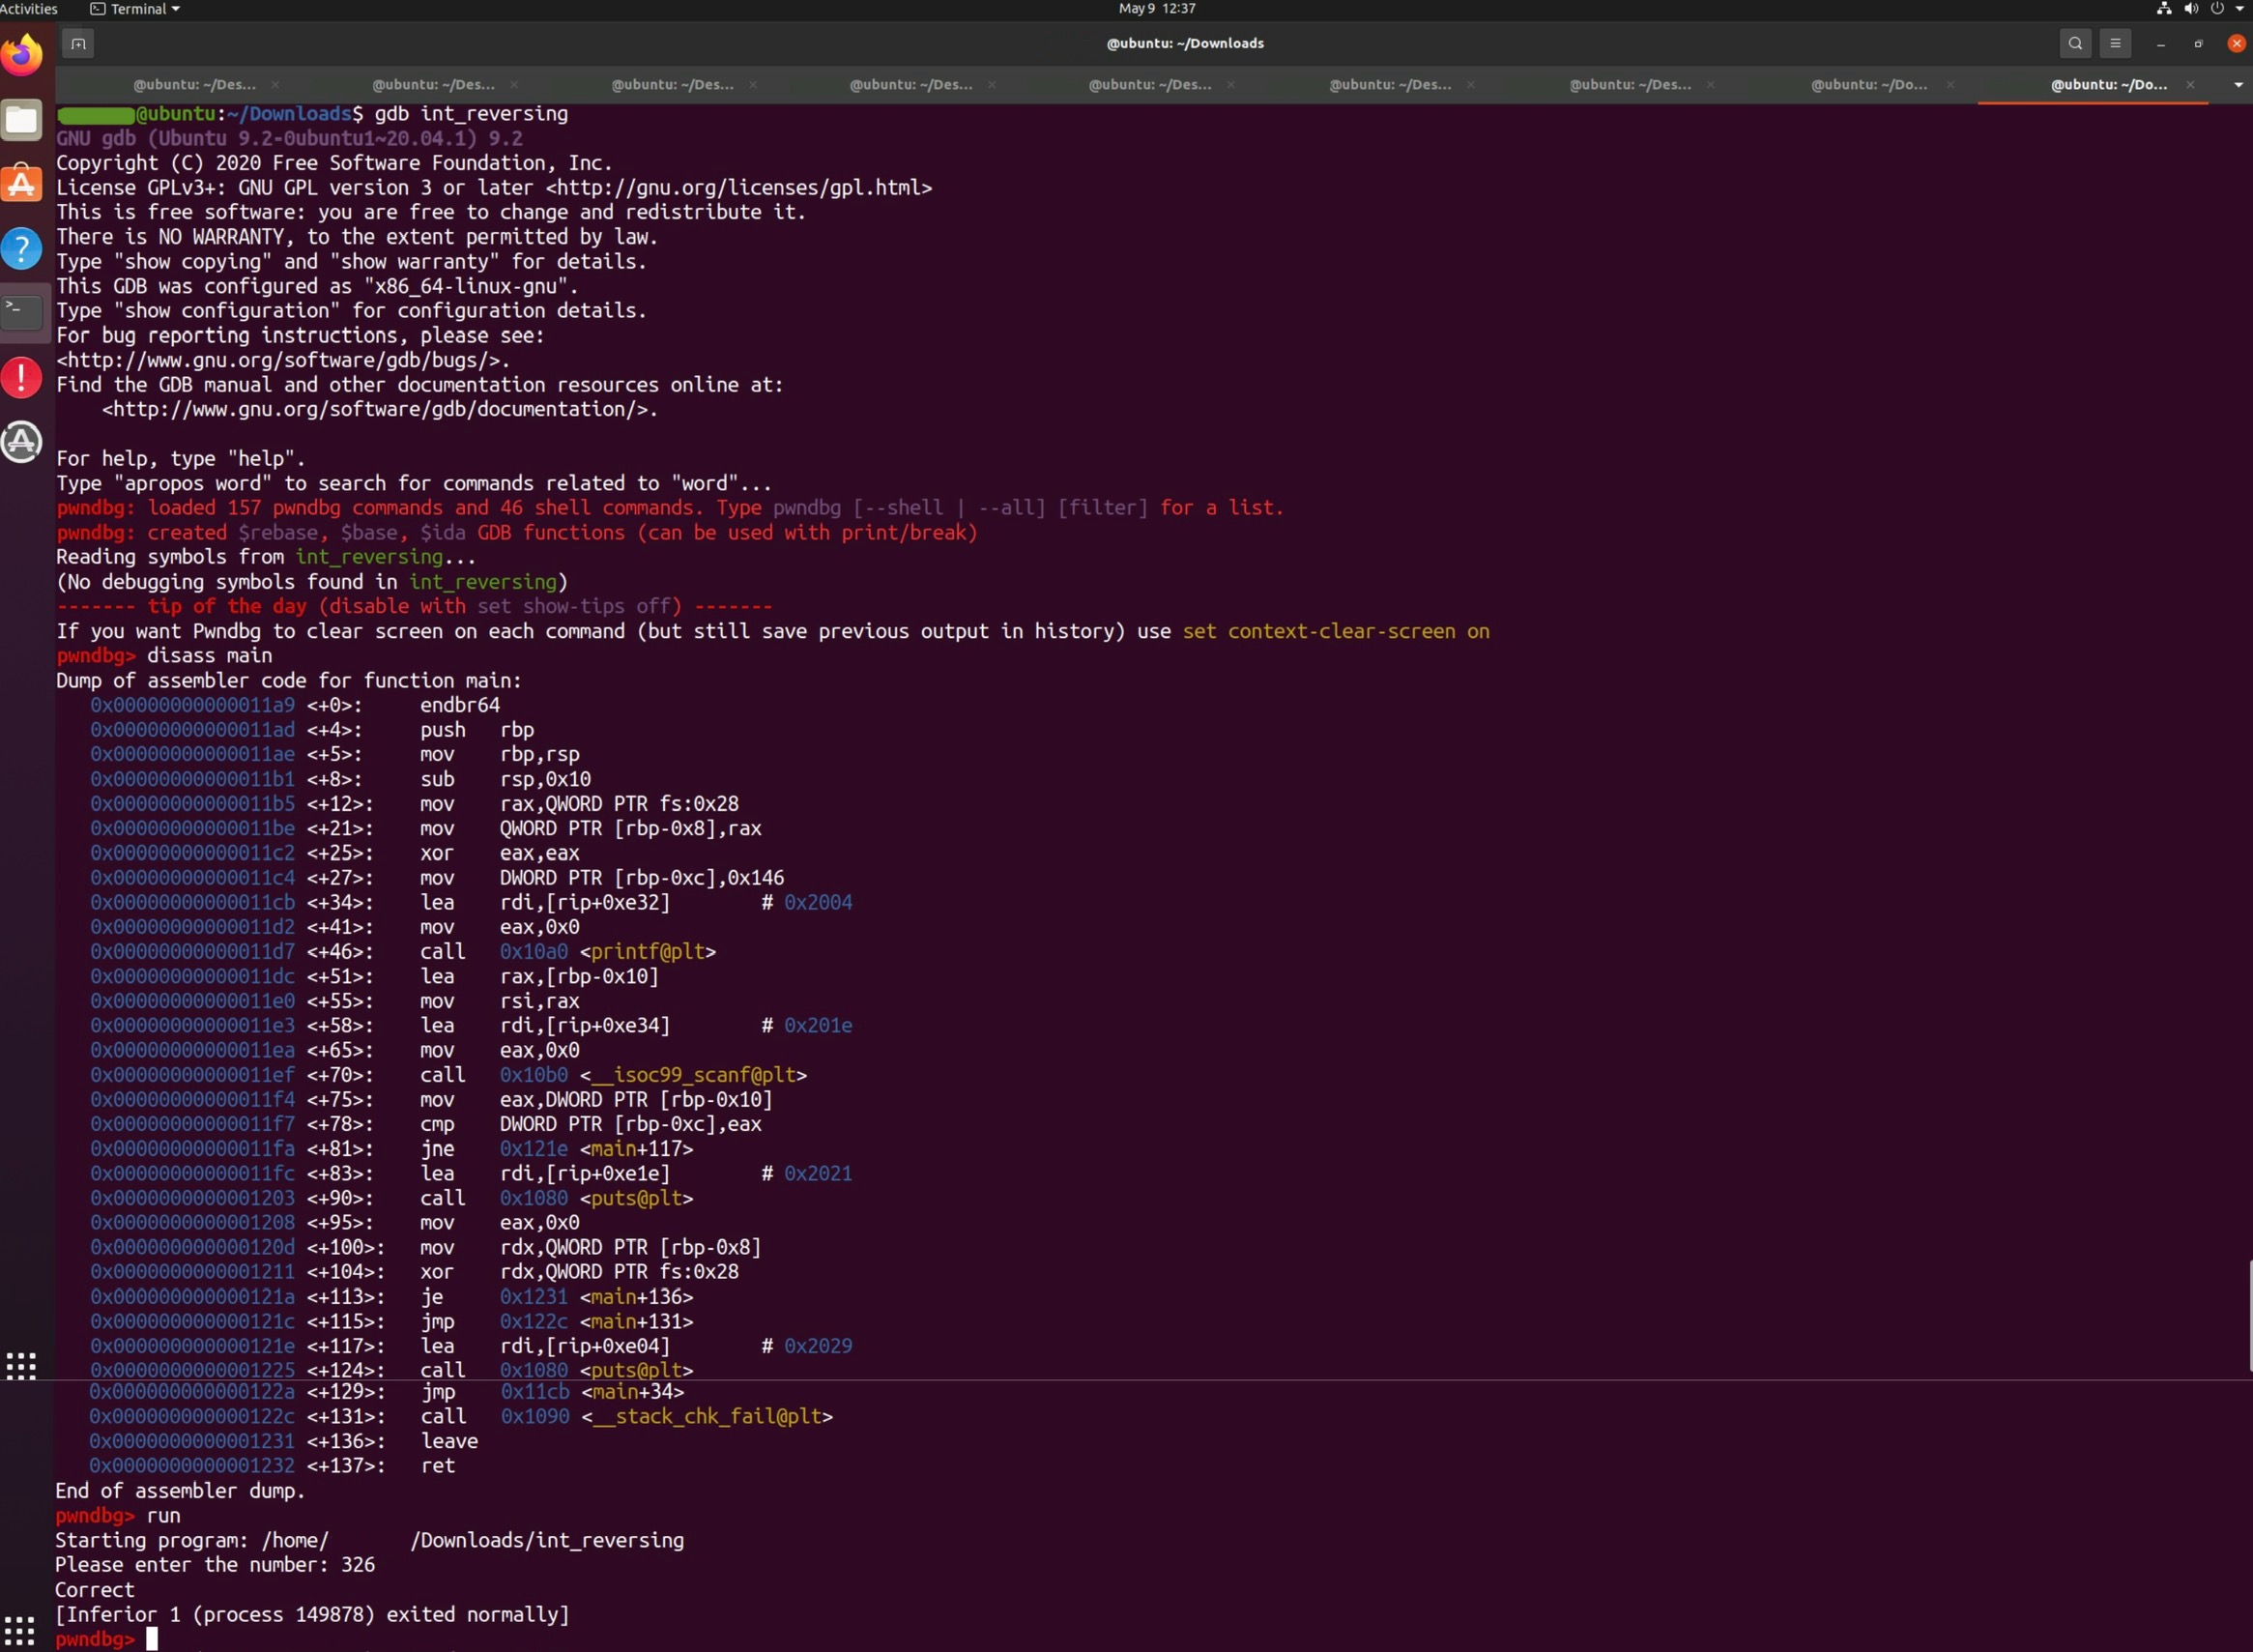The height and width of the screenshot is (1652, 2253).
Task: Open the terminal hamburger menu
Action: [2115, 43]
